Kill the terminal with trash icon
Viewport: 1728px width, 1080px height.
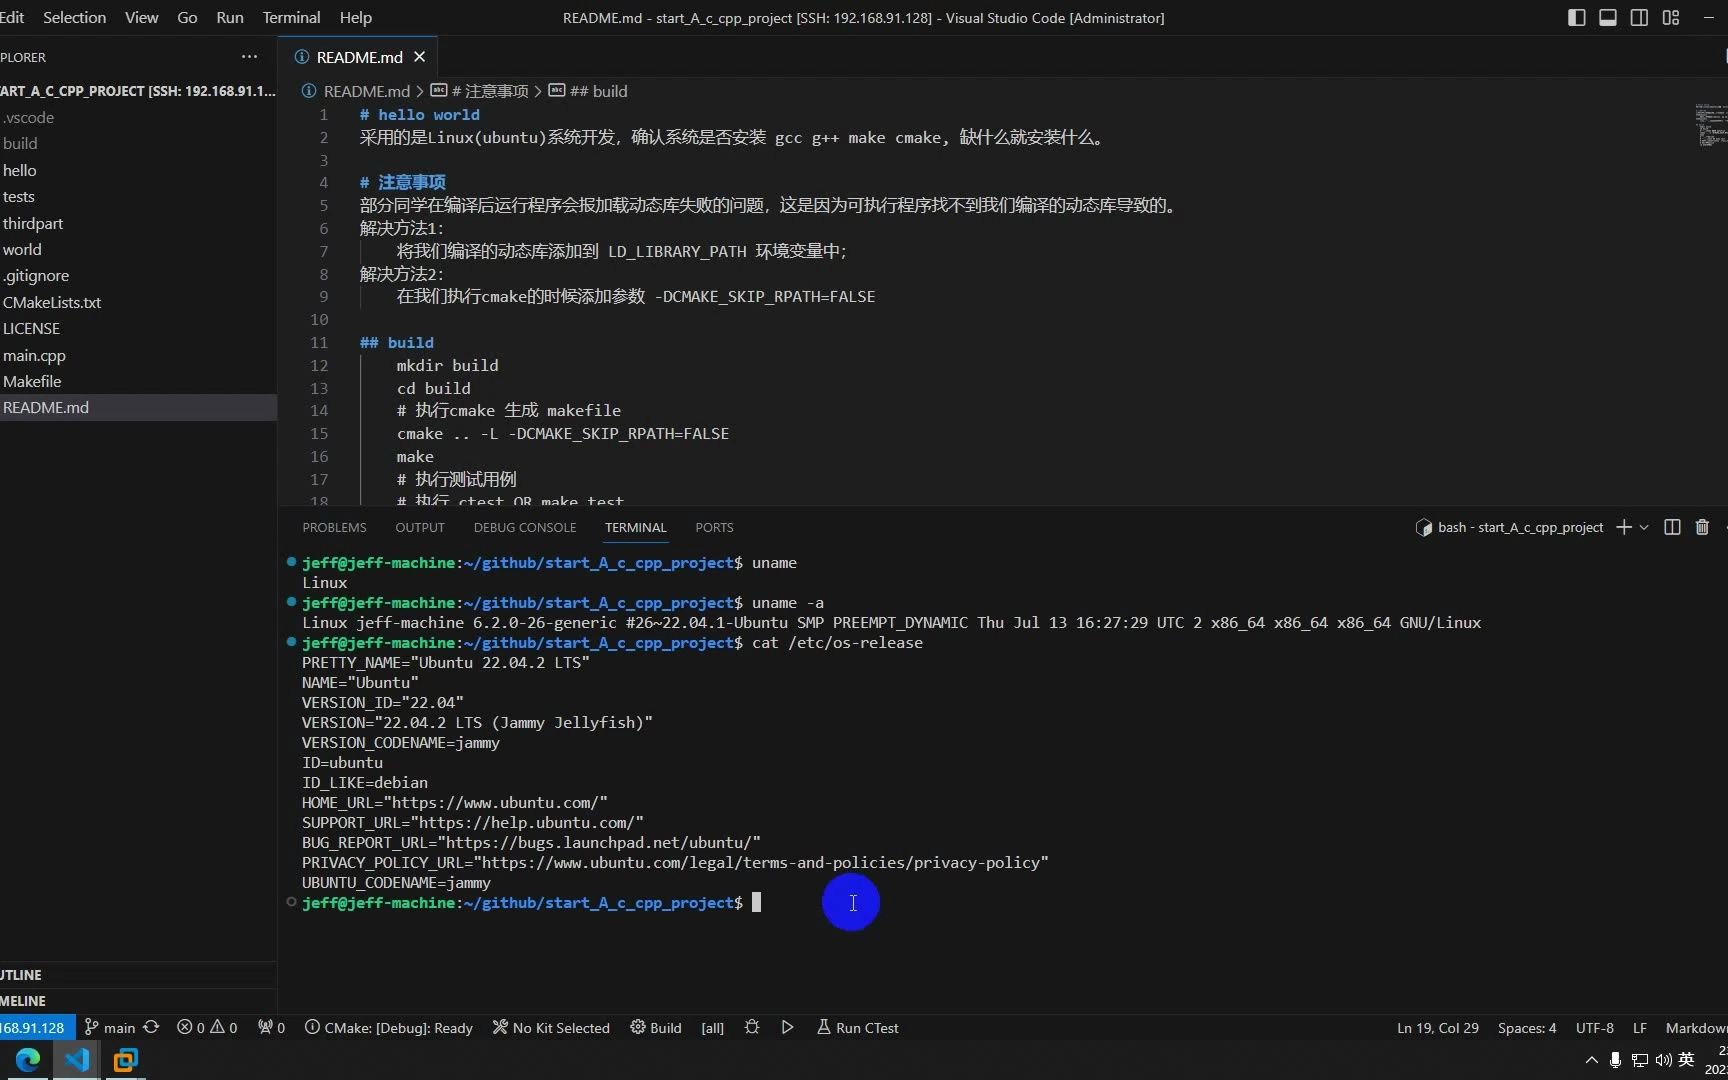pos(1702,527)
